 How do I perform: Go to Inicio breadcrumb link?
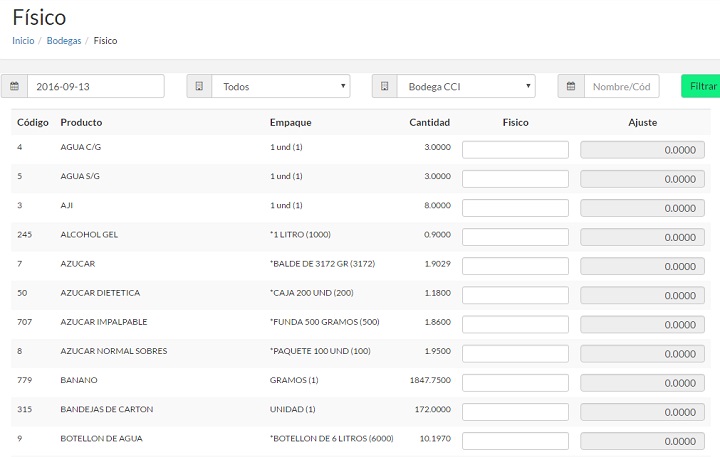[23, 41]
